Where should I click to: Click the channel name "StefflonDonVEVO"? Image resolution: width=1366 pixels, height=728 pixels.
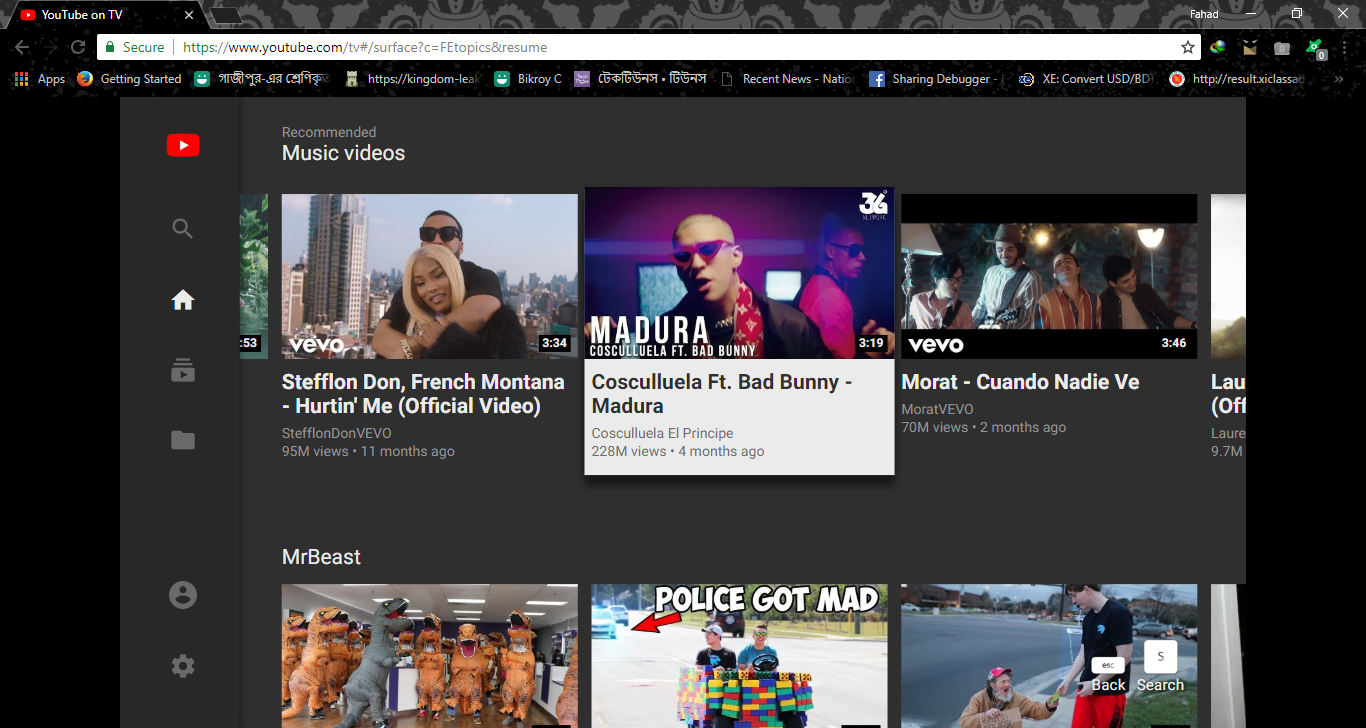coord(337,433)
